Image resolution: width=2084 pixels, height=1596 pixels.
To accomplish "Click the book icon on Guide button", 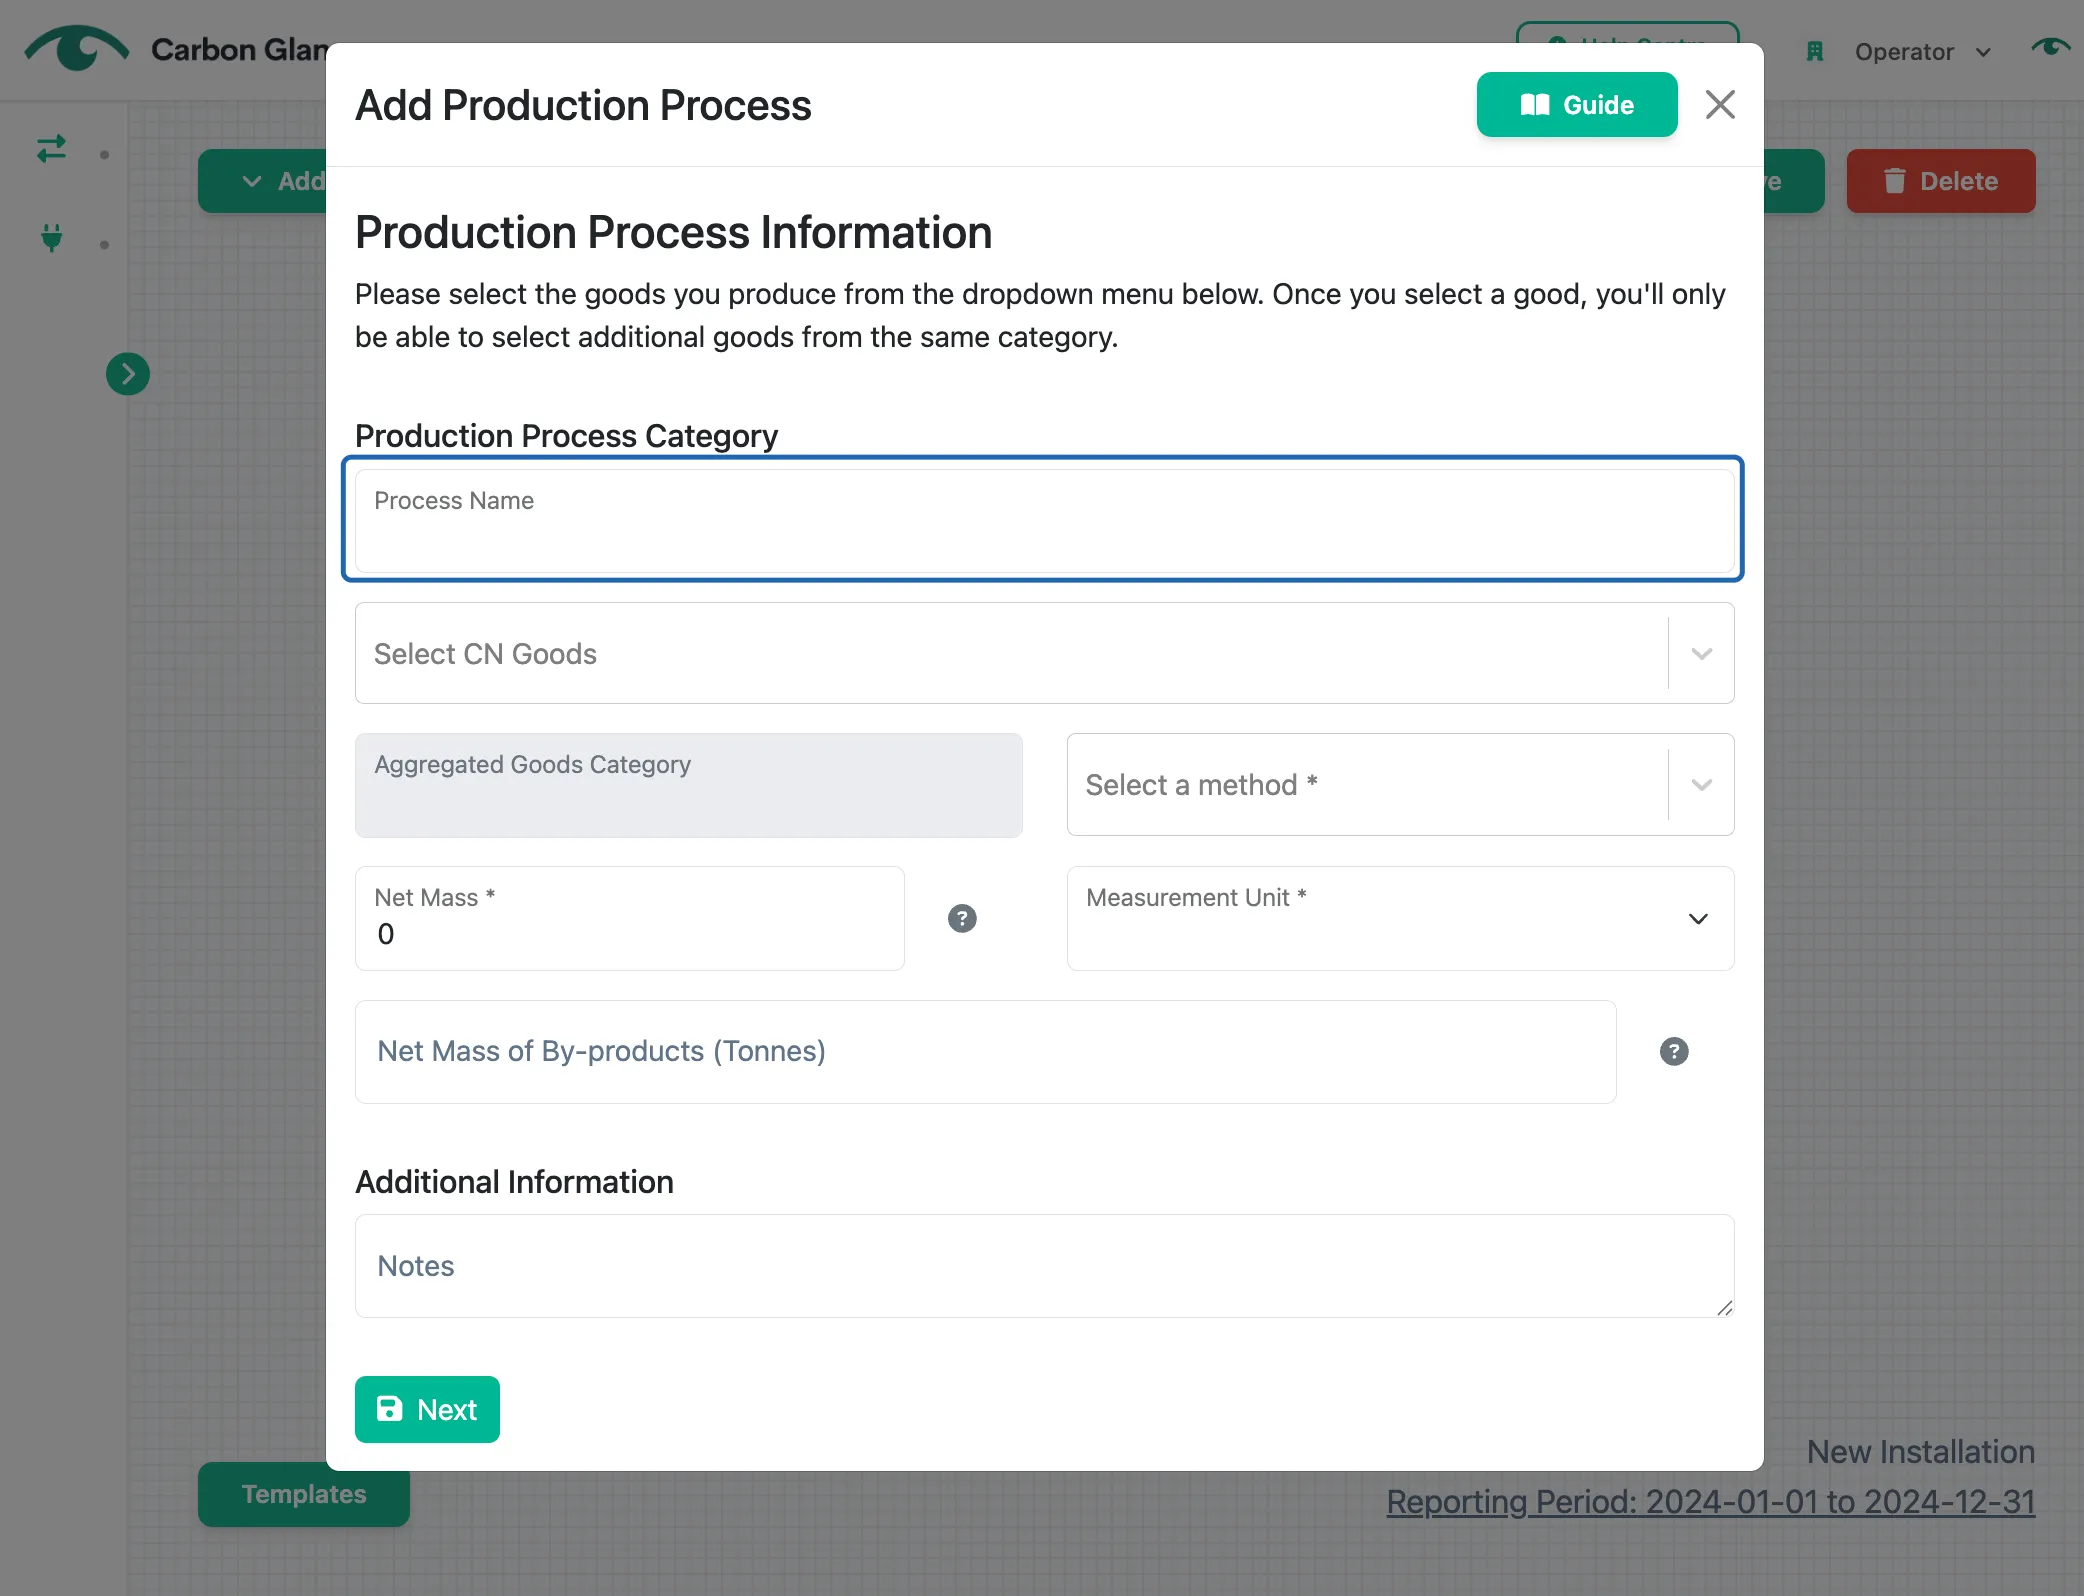I will tap(1535, 105).
